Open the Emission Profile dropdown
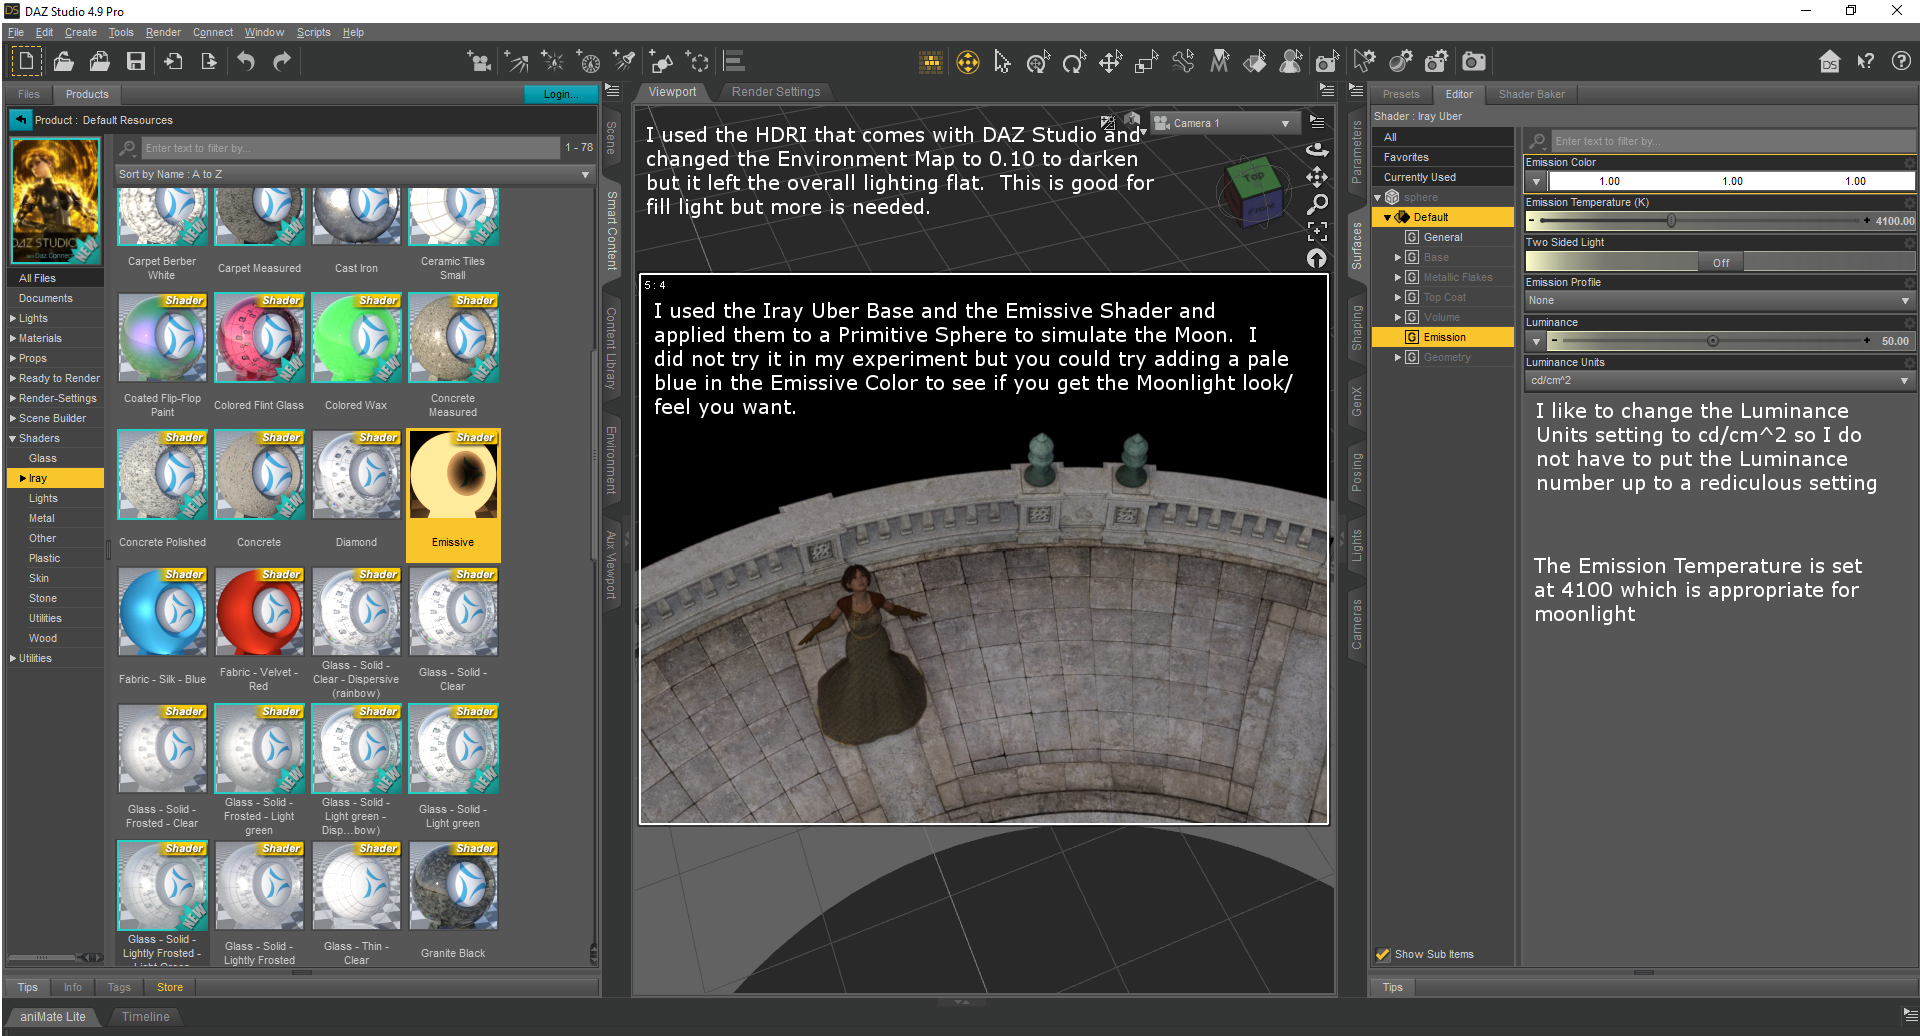 (x=1720, y=301)
